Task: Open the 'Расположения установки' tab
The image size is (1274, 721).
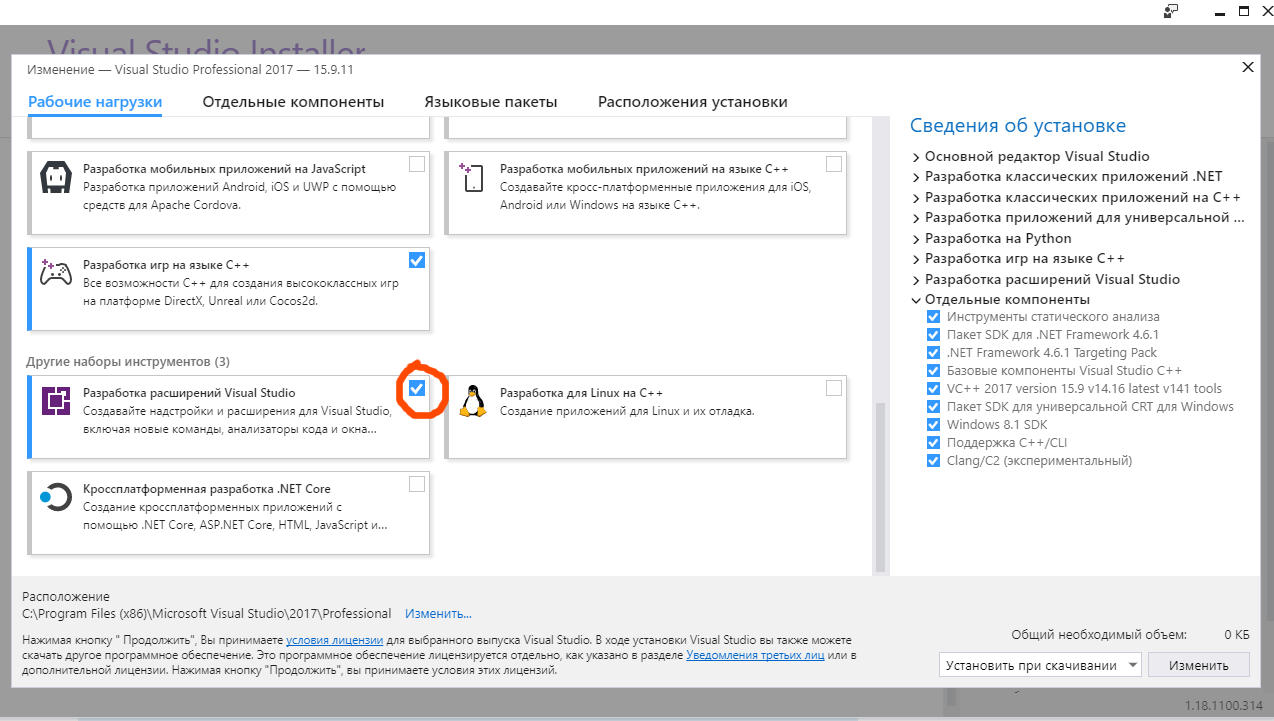Action: 693,102
